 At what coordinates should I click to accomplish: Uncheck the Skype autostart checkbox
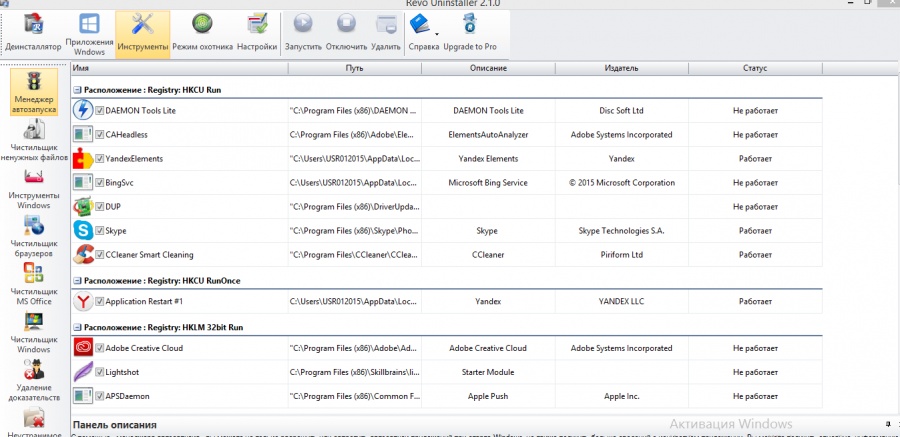click(99, 230)
